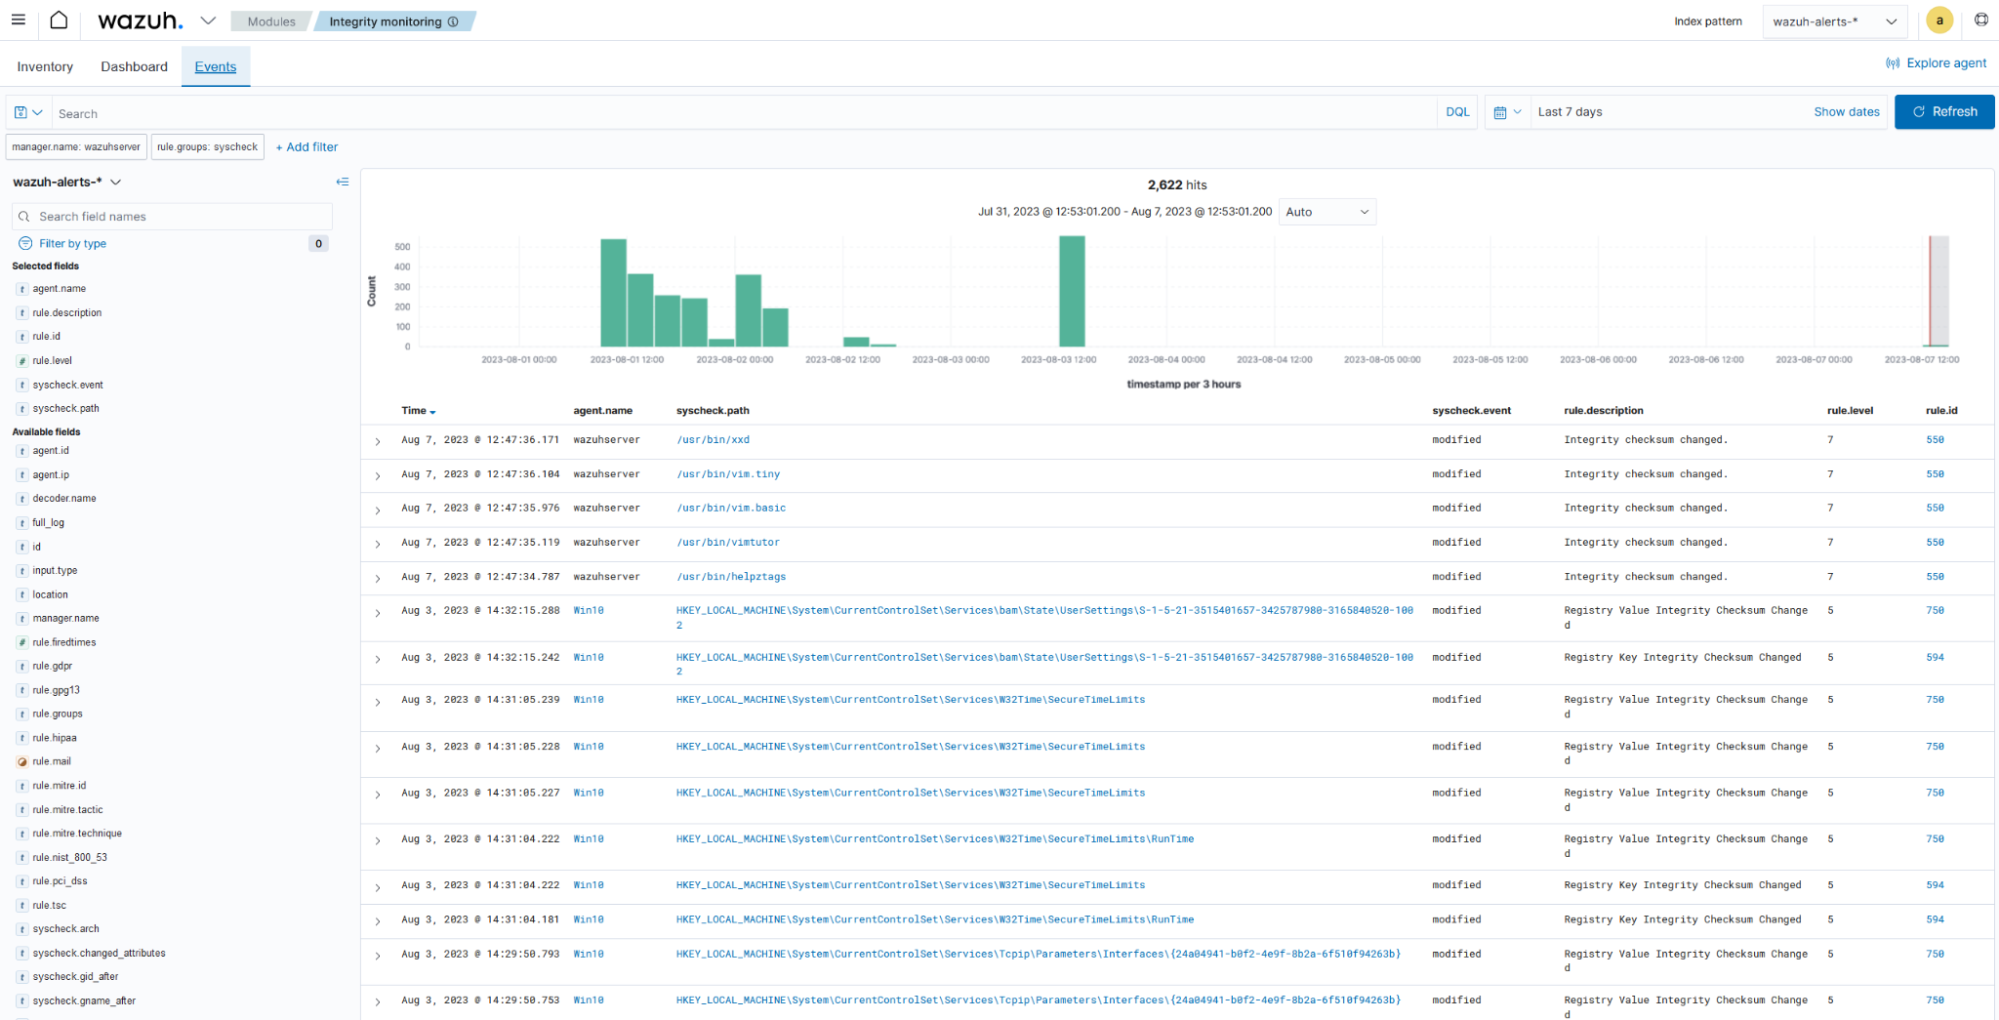Click the rule.firedtimes number-type icon
The image size is (1999, 1020).
click(x=22, y=642)
